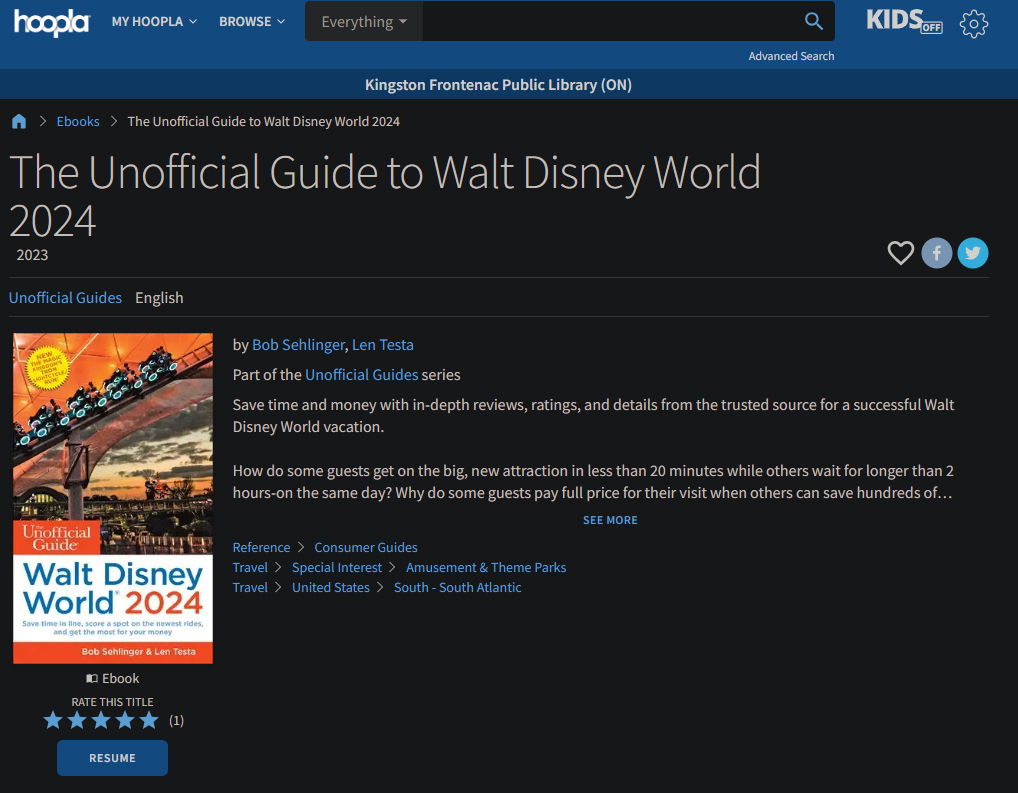The image size is (1018, 793).
Task: Click the RESUME button
Action: click(112, 758)
